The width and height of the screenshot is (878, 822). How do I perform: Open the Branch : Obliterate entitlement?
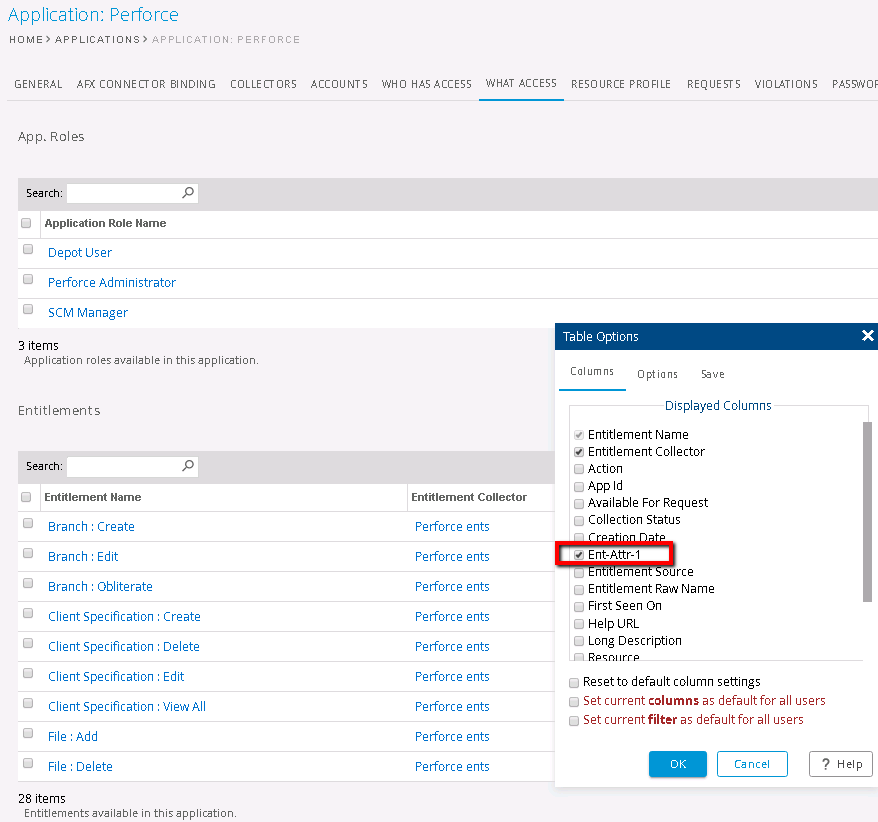(x=100, y=587)
